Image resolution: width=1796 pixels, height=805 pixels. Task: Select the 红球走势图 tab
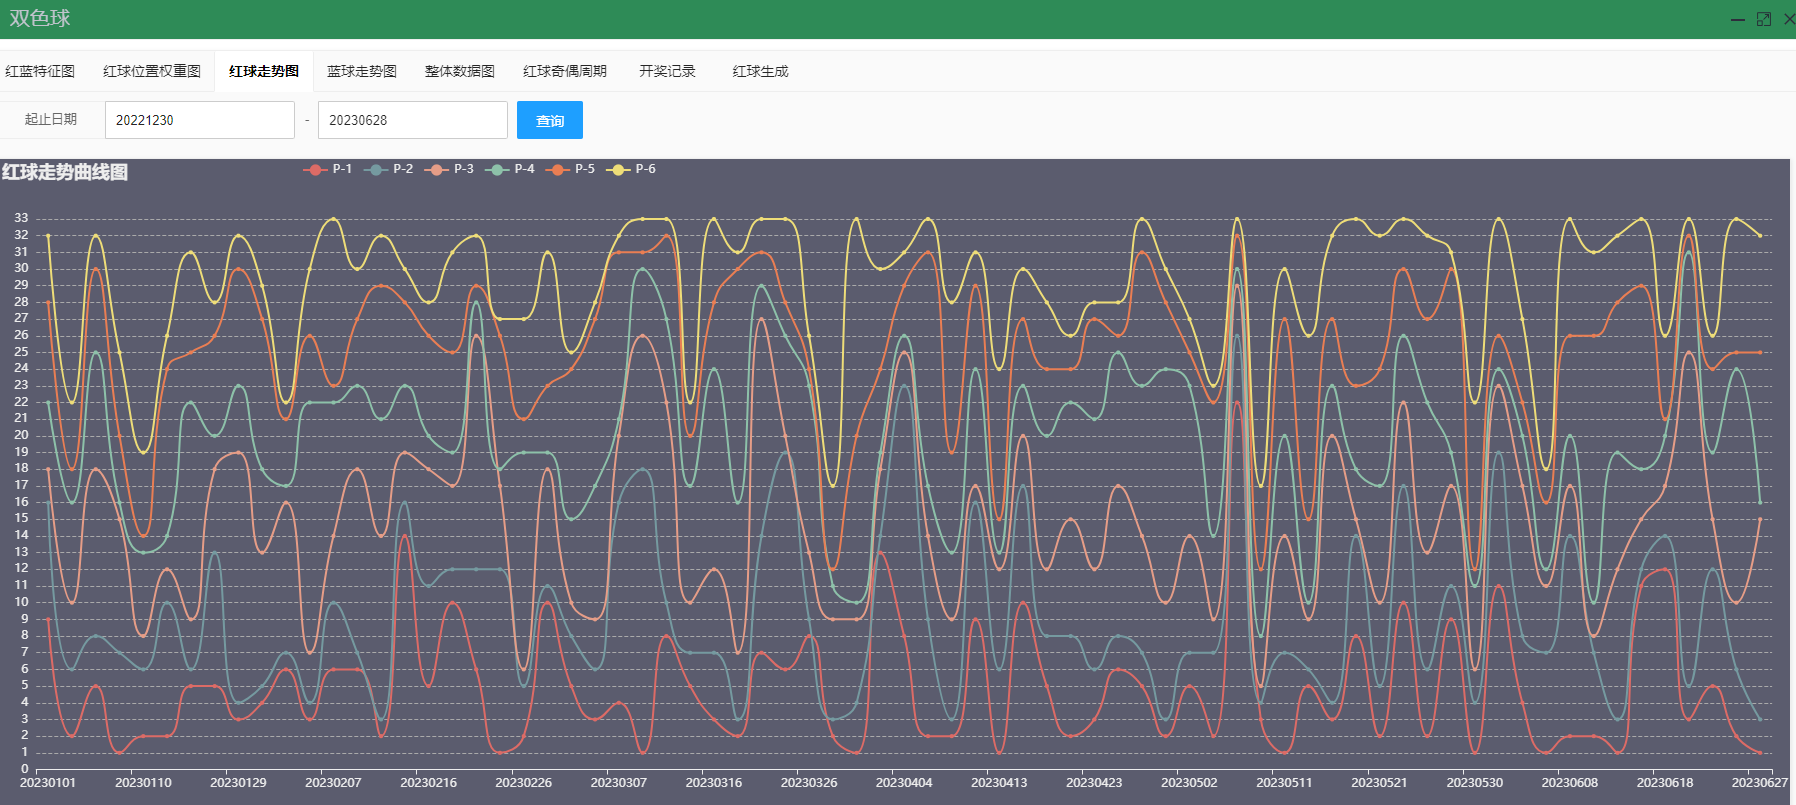coord(264,71)
